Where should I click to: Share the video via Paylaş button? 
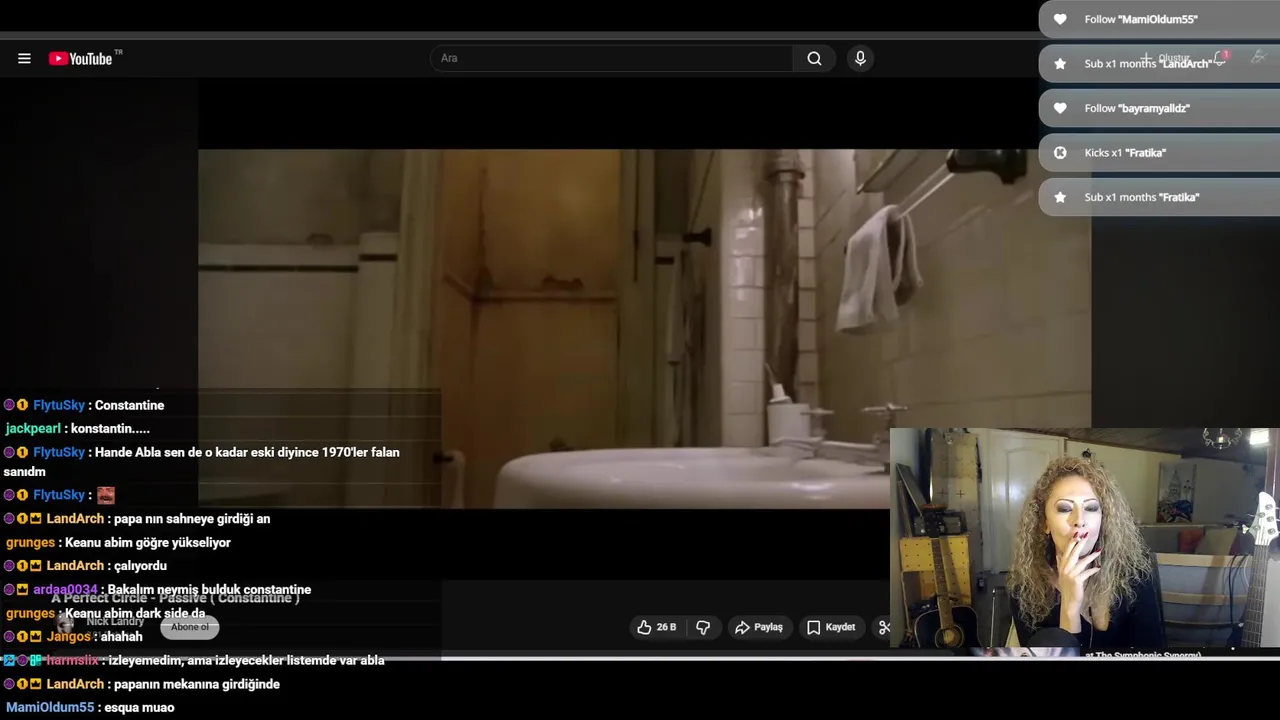click(758, 627)
